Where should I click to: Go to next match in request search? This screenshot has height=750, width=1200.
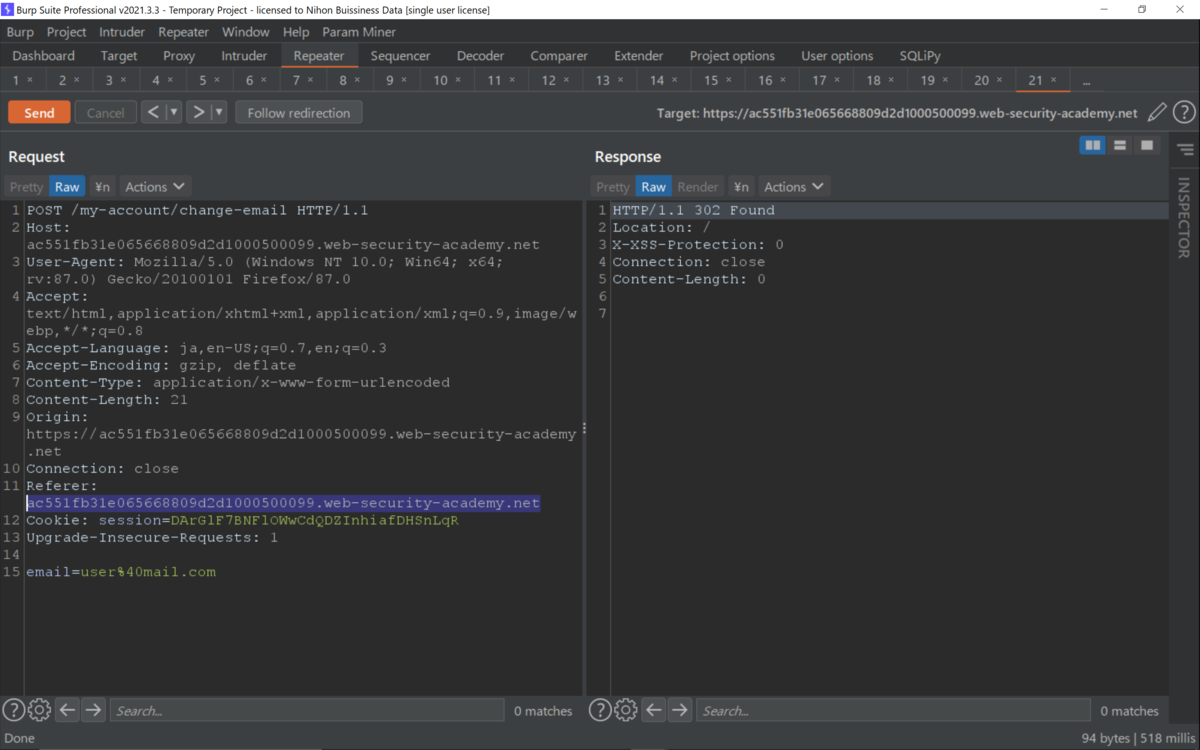pyautogui.click(x=93, y=710)
